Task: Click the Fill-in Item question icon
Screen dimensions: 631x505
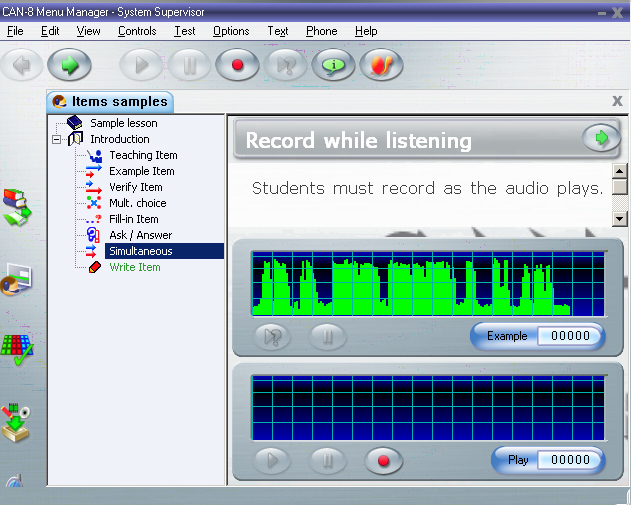Action: (94, 219)
